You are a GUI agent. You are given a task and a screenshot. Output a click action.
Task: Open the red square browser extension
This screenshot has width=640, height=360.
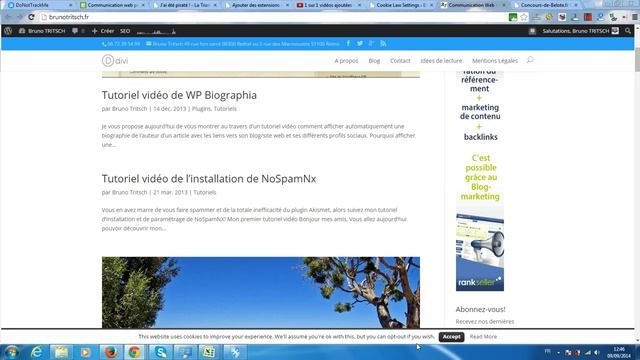[588, 17]
